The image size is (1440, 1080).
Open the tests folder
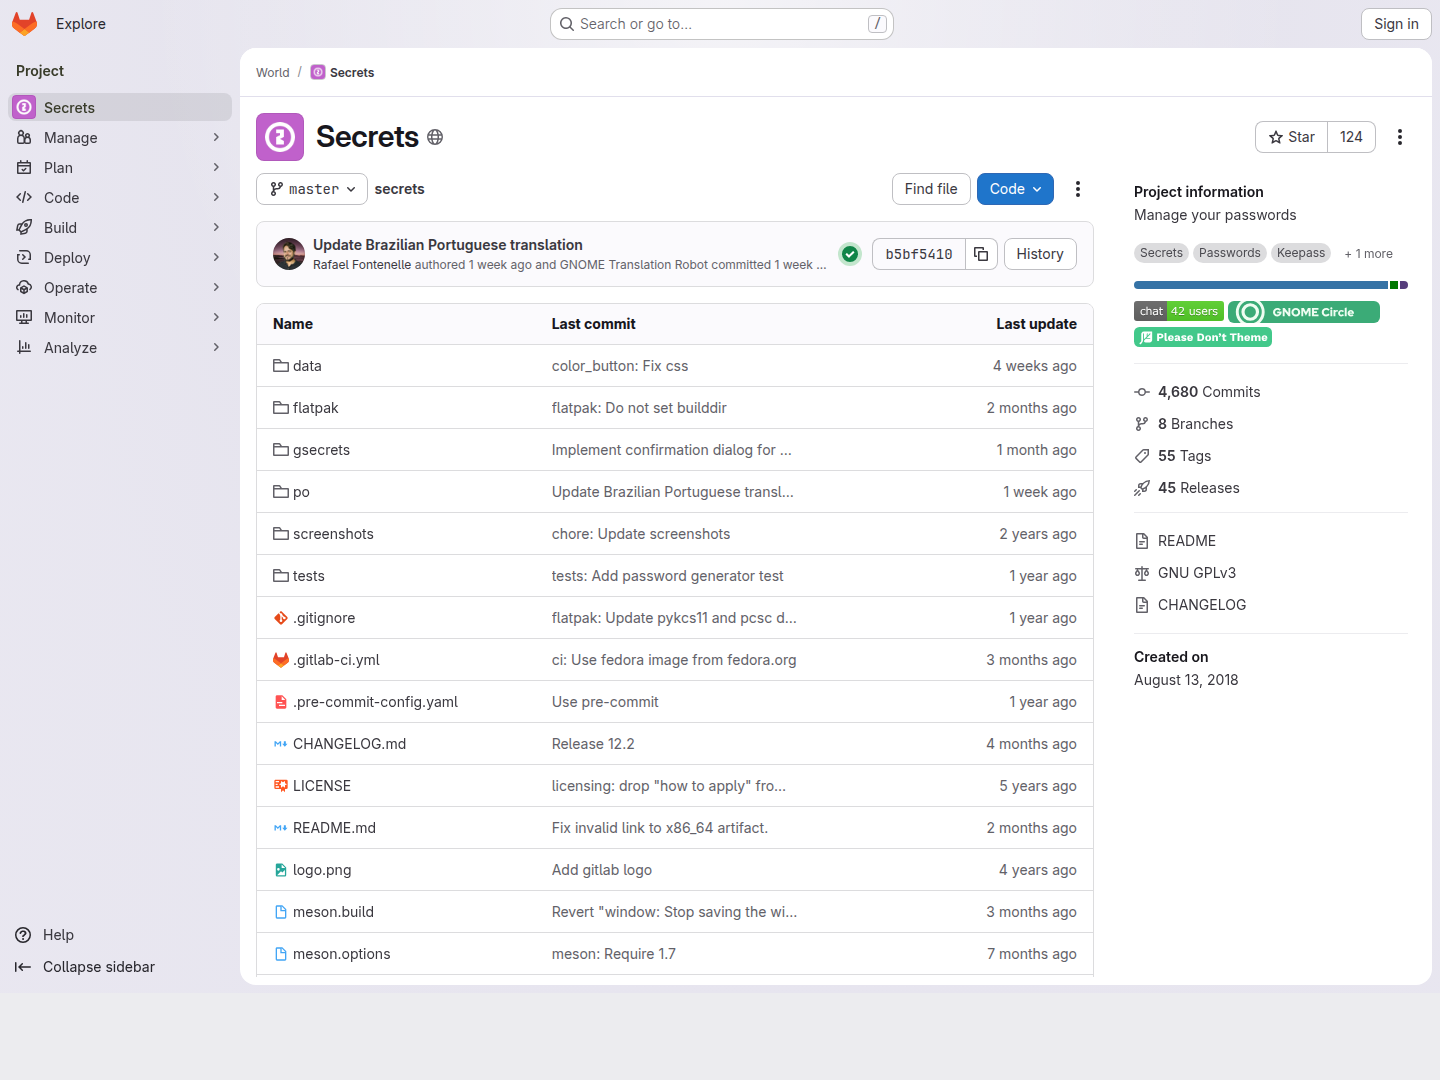[308, 576]
